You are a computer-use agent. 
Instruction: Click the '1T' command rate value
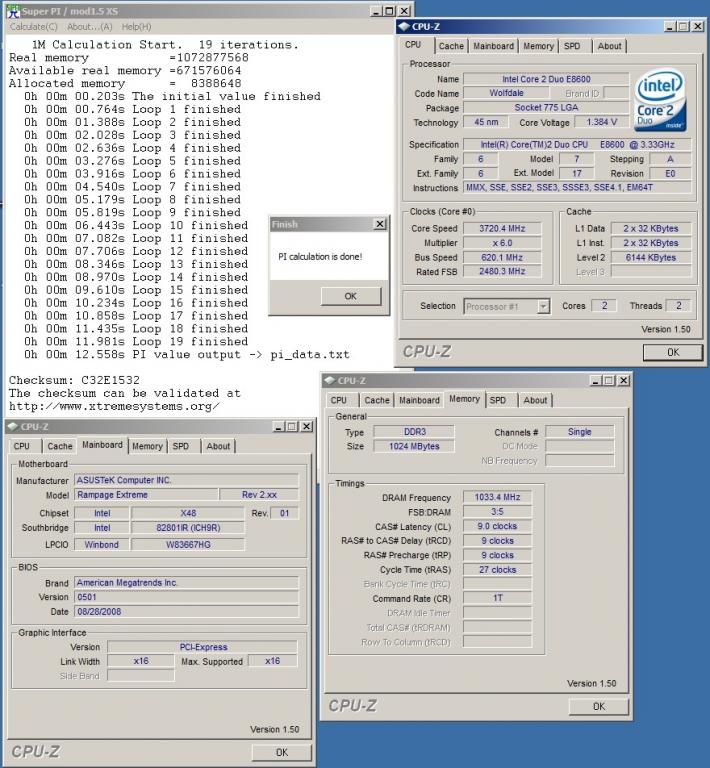(497, 599)
